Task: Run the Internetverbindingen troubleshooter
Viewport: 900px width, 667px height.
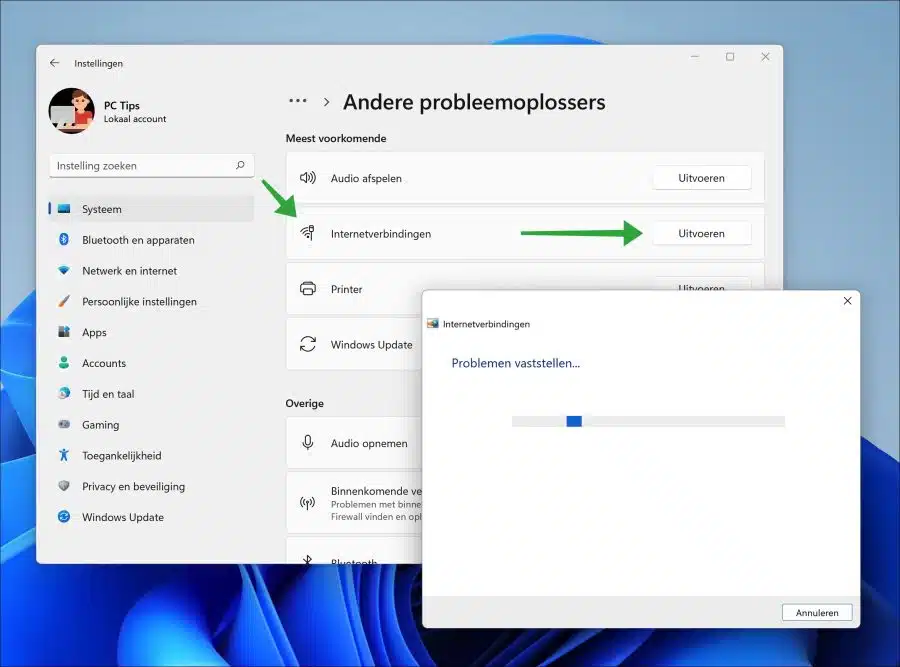Action: point(701,234)
